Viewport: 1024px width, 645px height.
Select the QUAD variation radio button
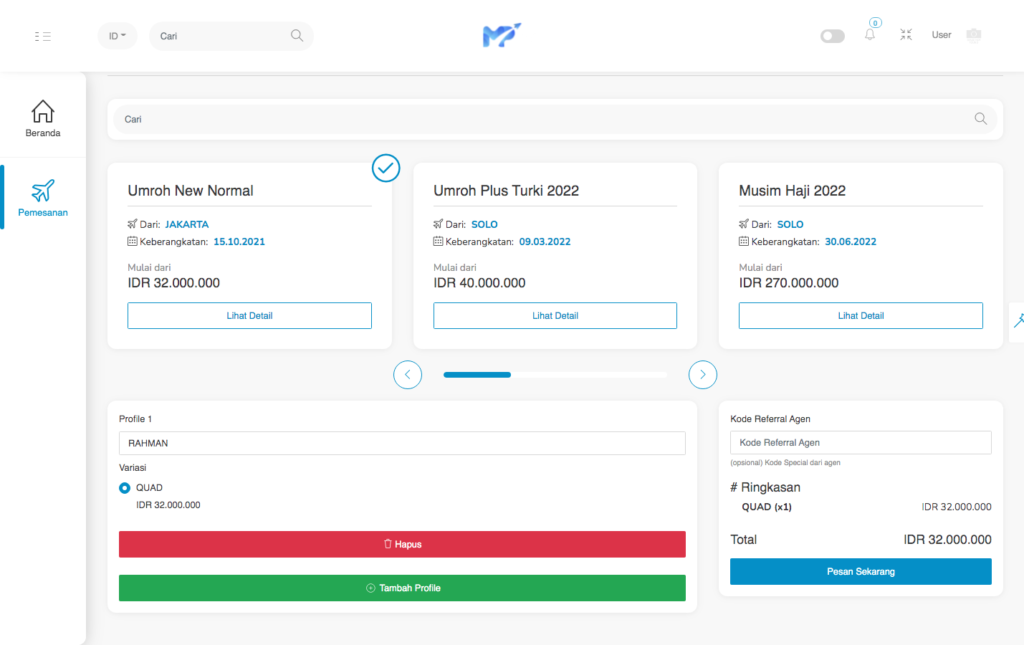tap(125, 488)
